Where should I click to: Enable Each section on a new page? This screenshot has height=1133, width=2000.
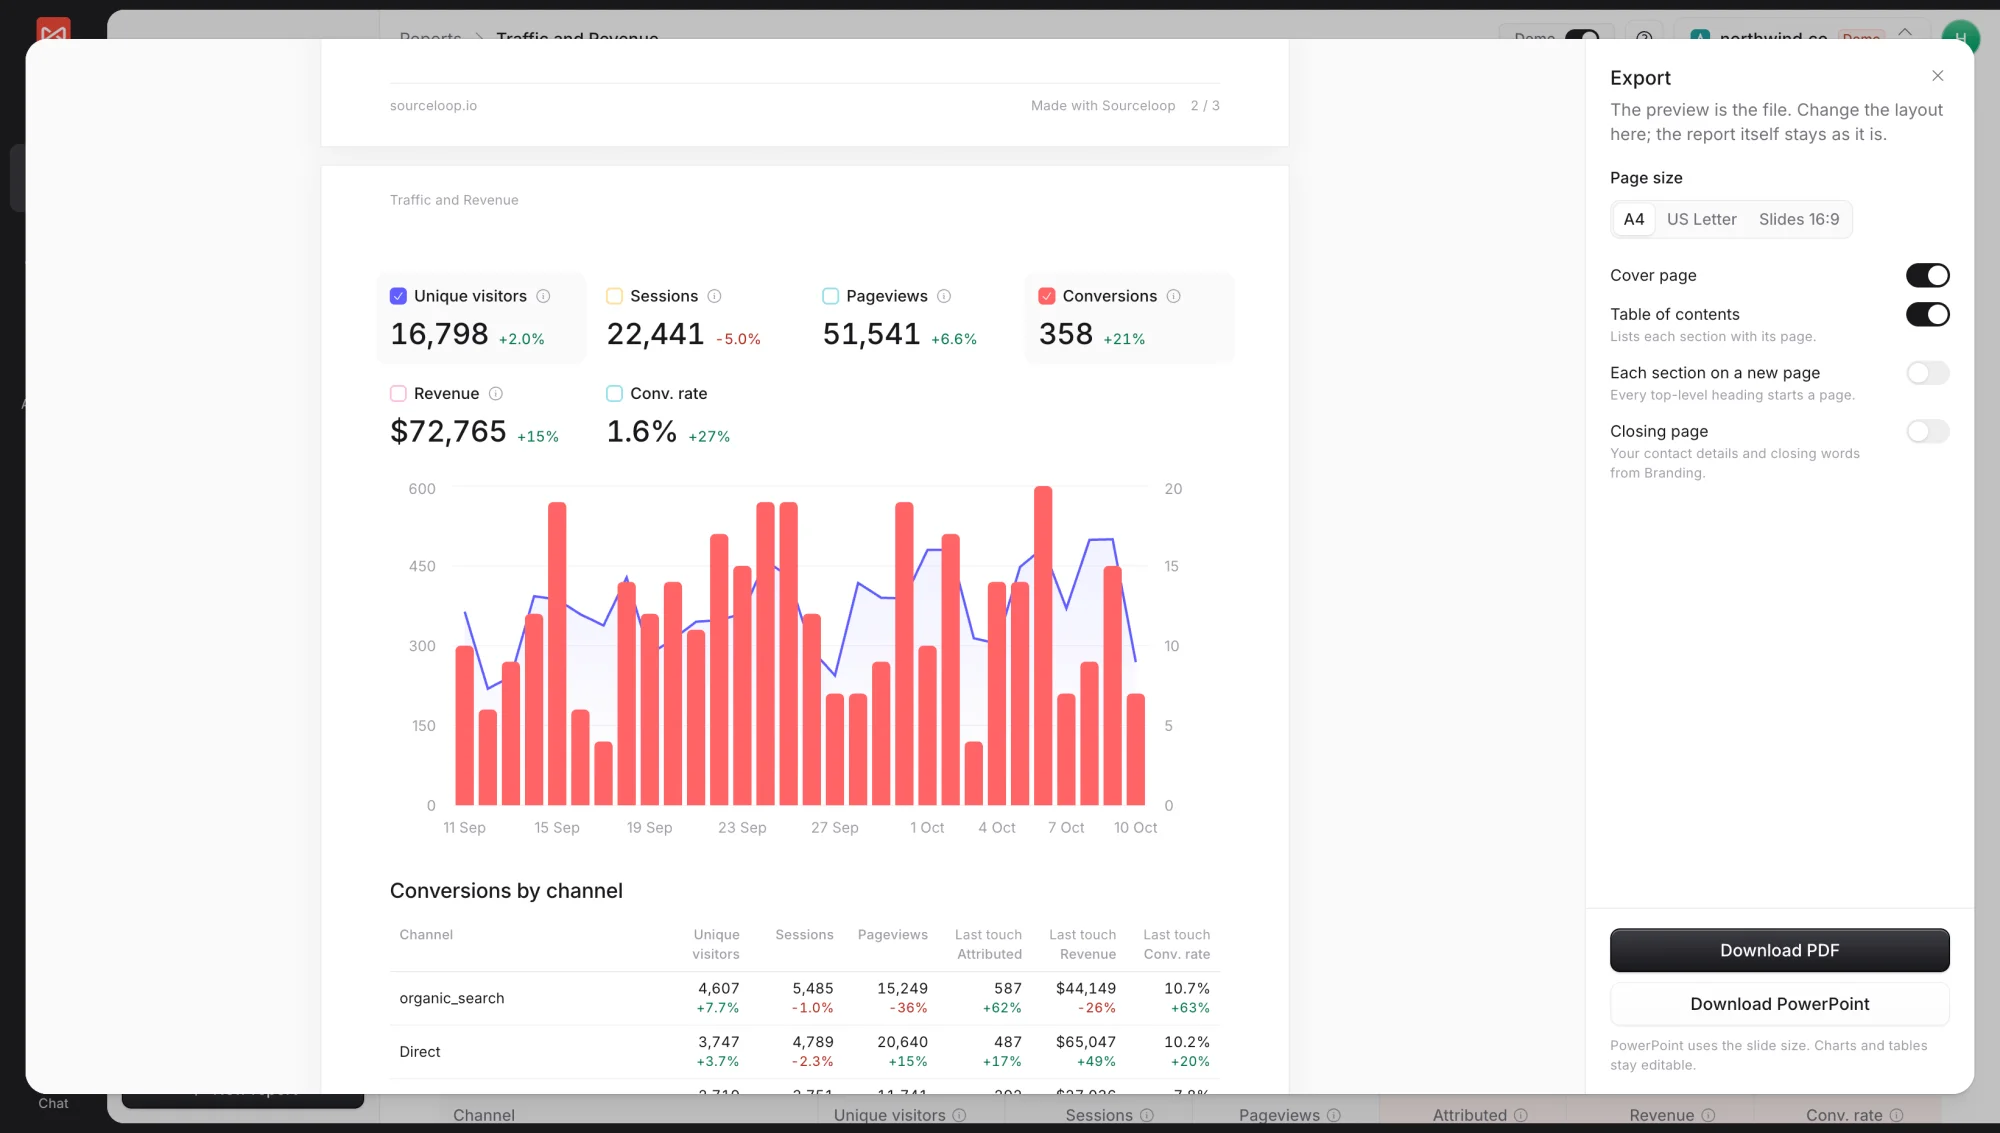pos(1927,373)
